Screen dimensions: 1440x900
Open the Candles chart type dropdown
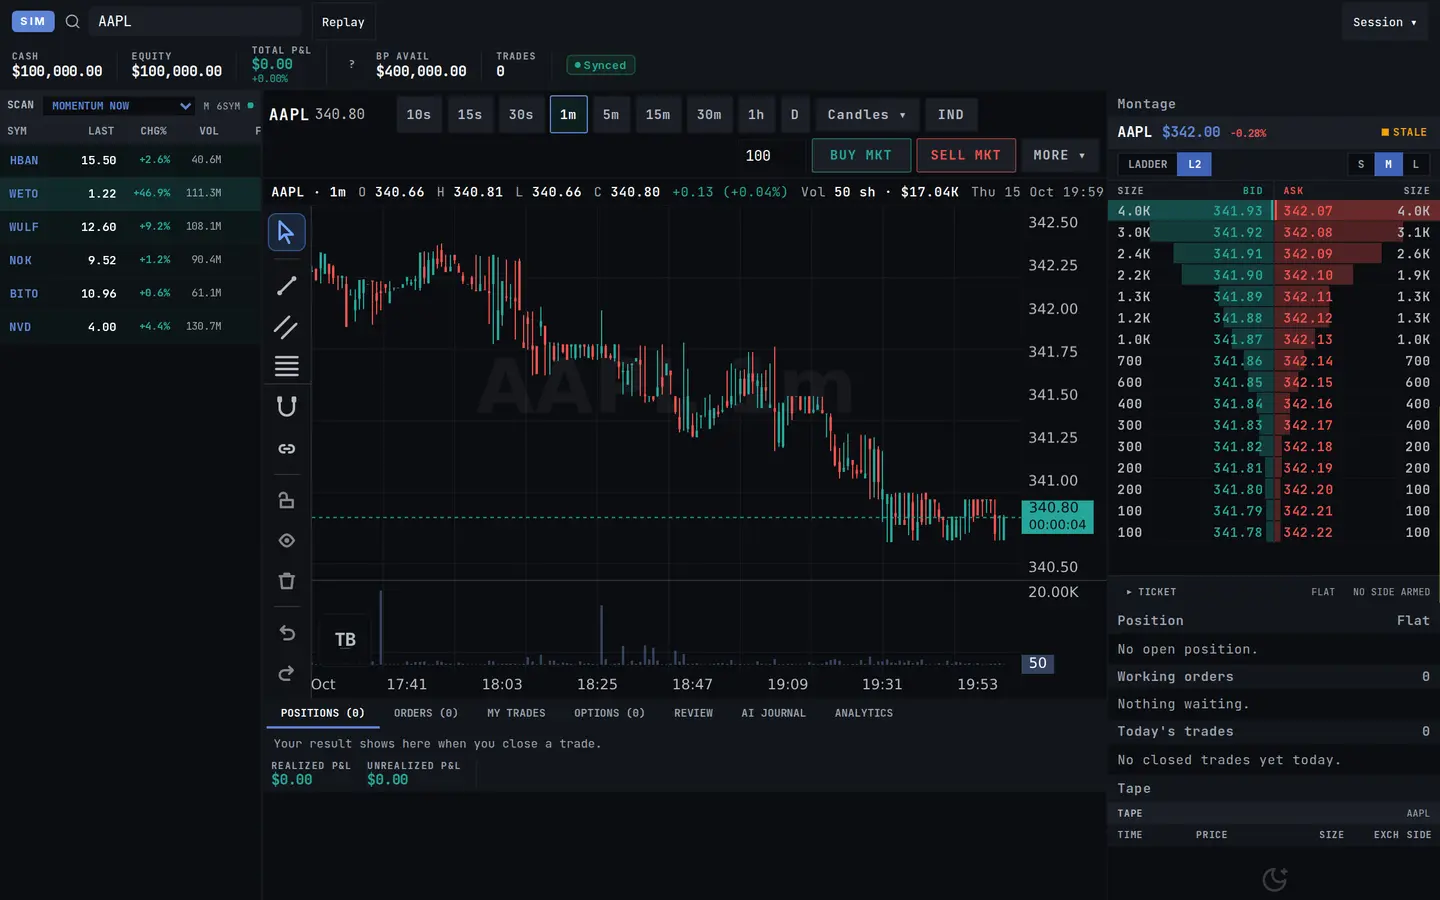pyautogui.click(x=866, y=115)
